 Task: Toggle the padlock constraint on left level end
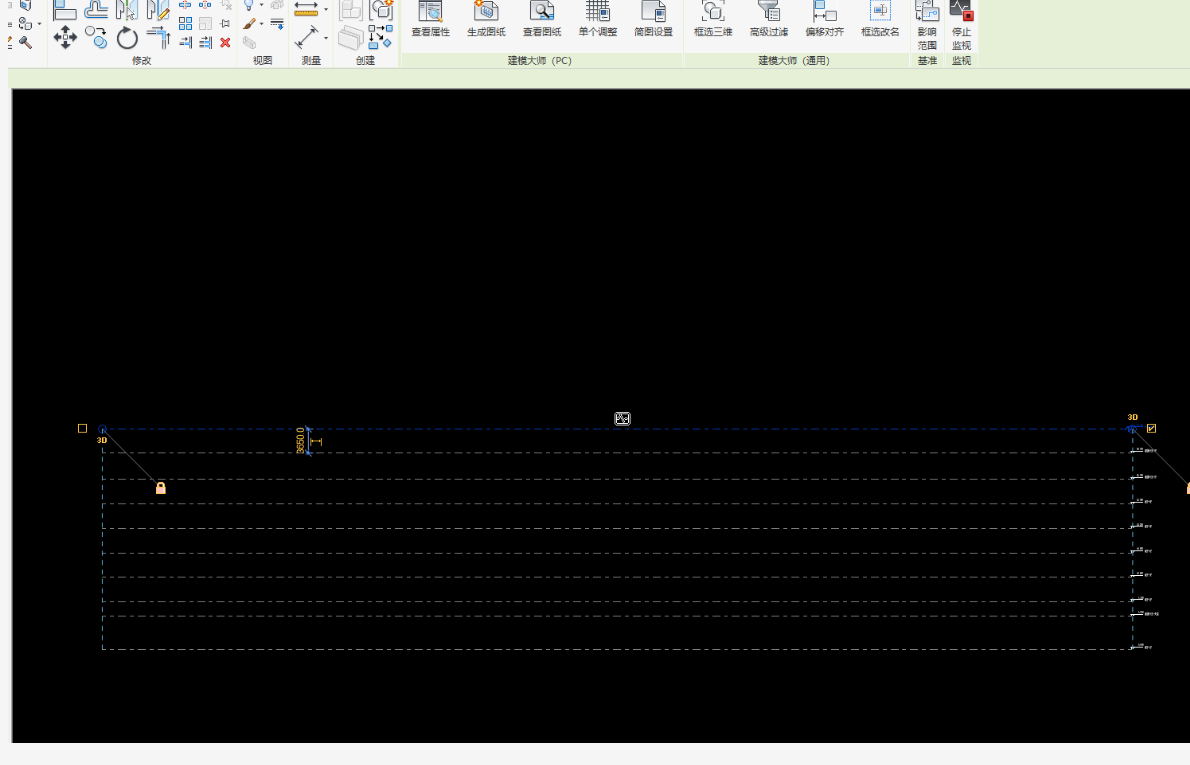coord(161,488)
